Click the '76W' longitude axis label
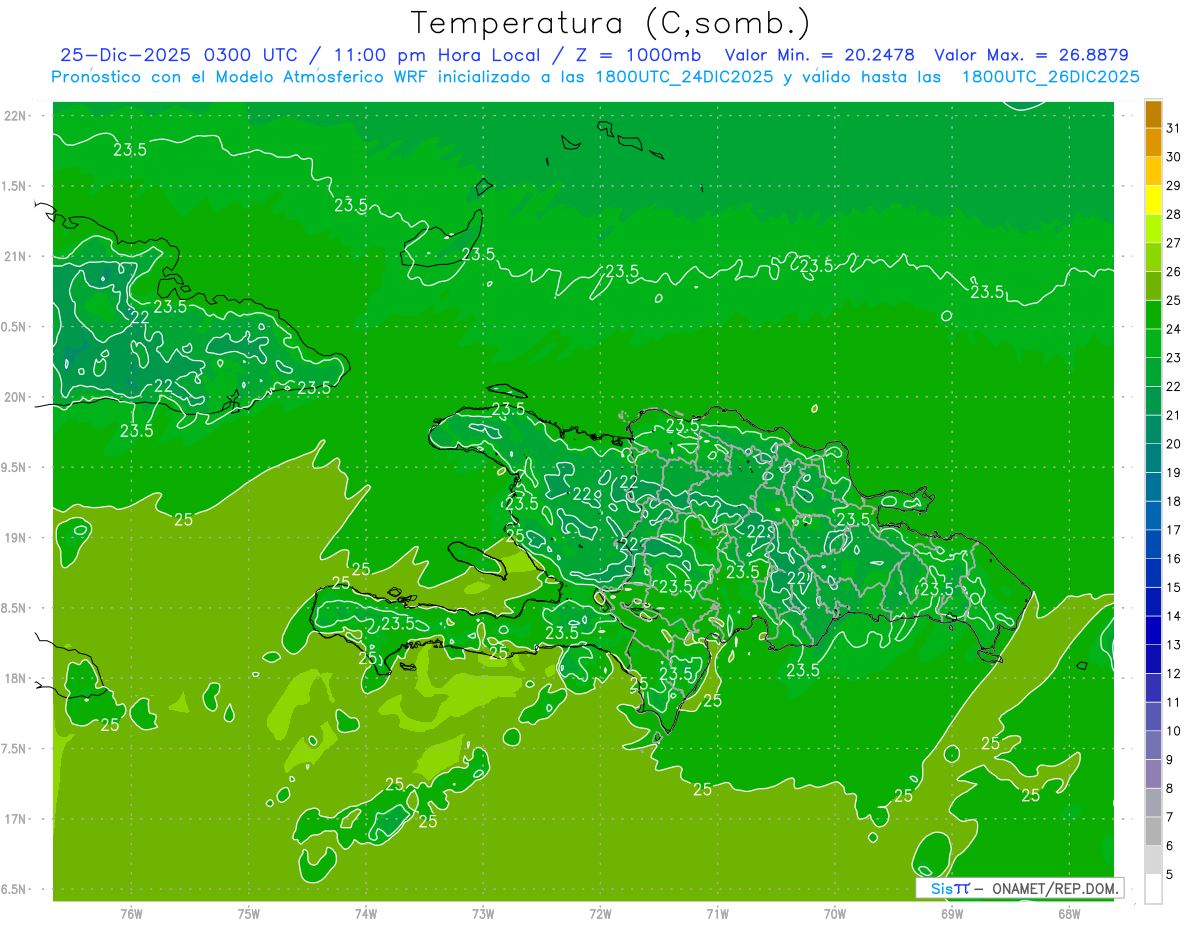The height and width of the screenshot is (927, 1200). click(131, 913)
